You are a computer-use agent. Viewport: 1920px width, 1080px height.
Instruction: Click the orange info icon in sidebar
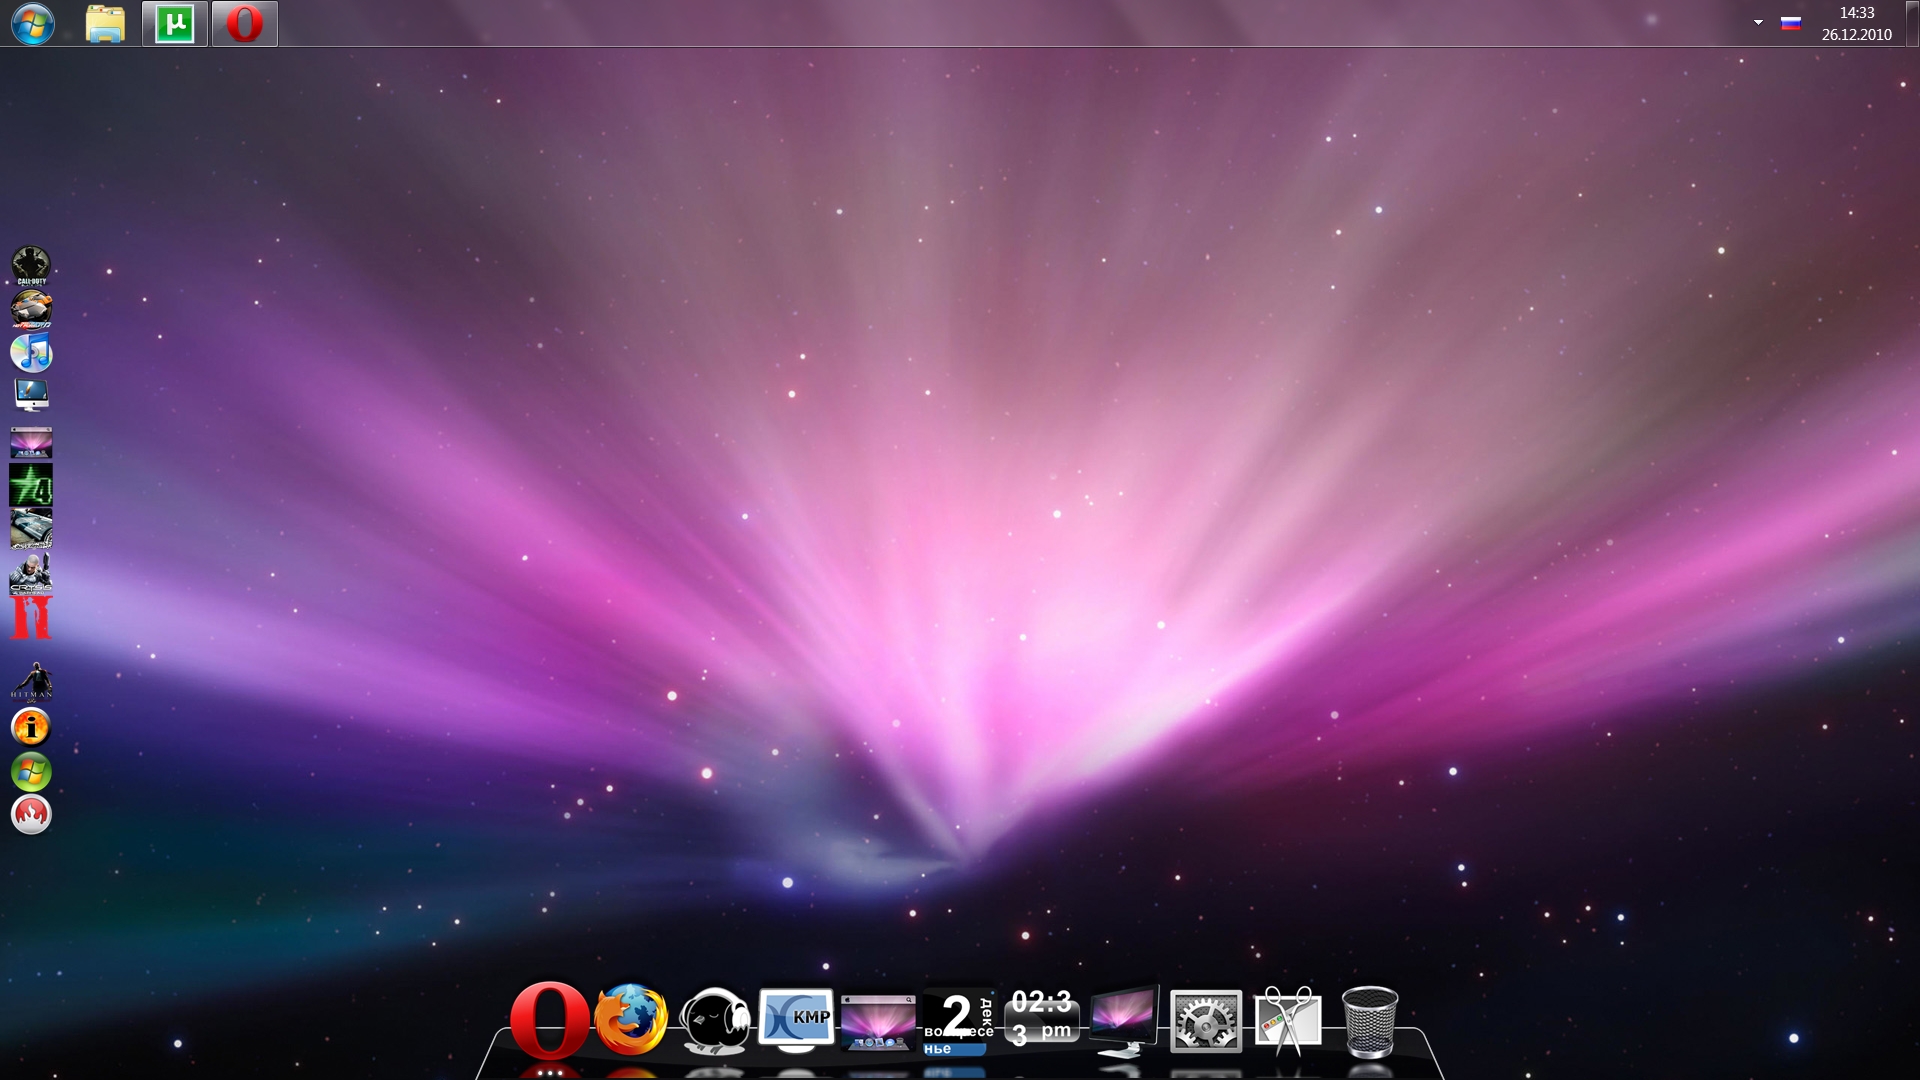(x=31, y=727)
